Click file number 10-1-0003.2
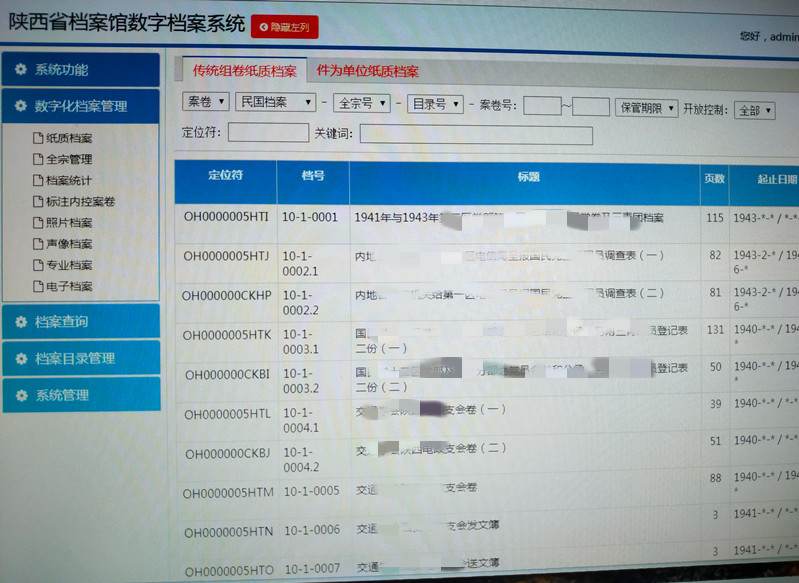Viewport: 799px width, 583px height. click(302, 381)
